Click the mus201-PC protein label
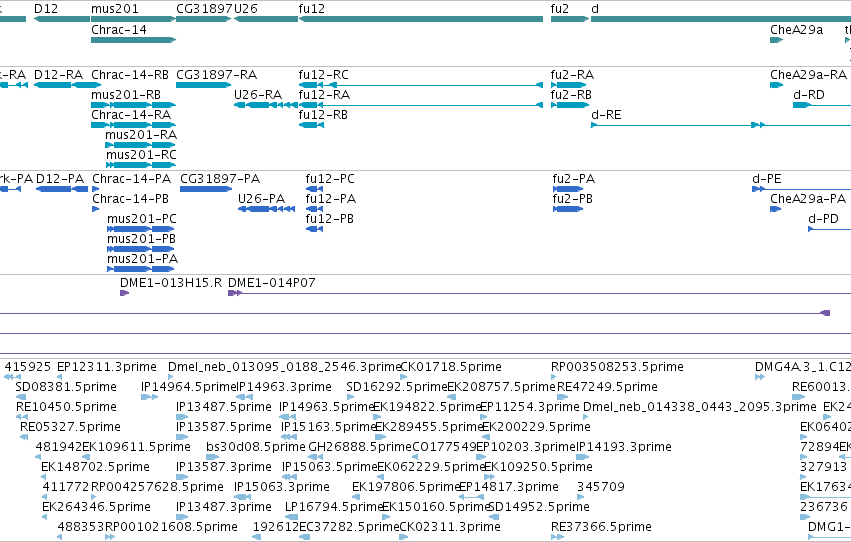The width and height of the screenshot is (851, 542). click(142, 219)
